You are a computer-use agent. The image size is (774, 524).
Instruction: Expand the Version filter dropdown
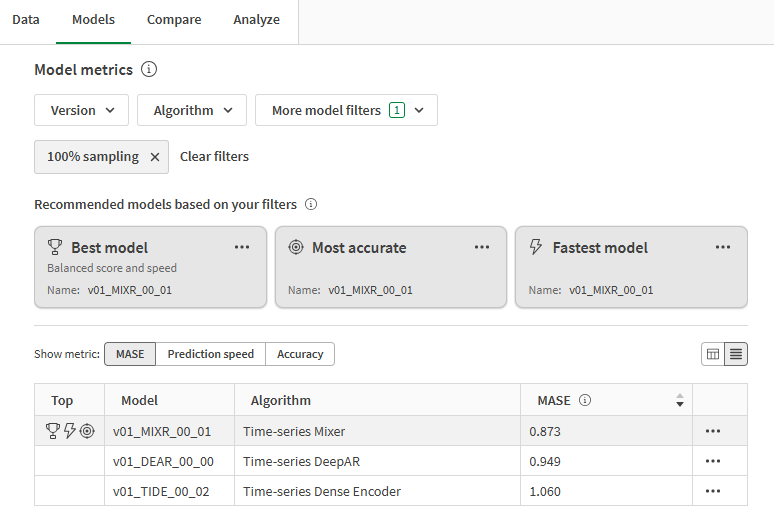pos(81,110)
